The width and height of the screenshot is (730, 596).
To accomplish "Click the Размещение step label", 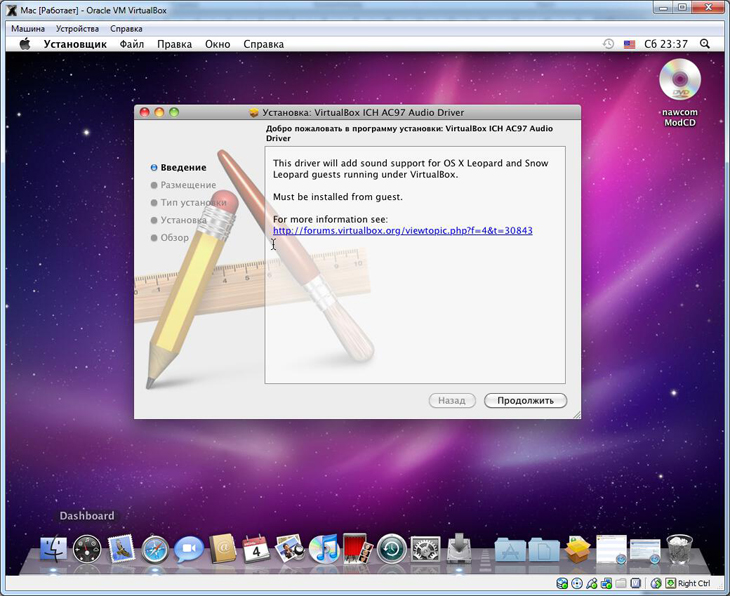I will [x=188, y=185].
